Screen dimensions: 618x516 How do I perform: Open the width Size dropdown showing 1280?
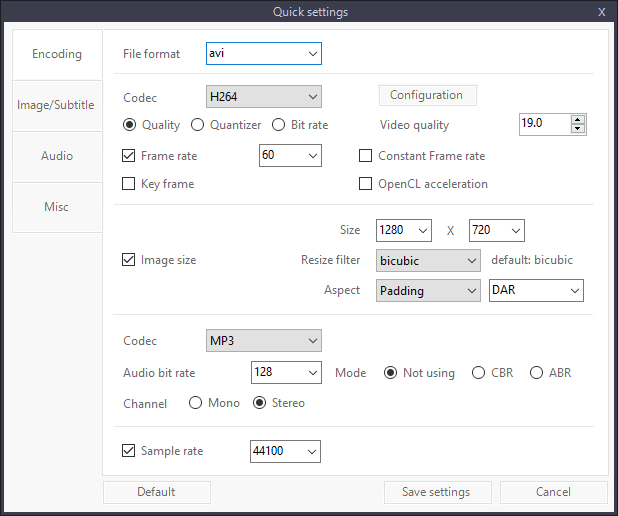point(404,231)
